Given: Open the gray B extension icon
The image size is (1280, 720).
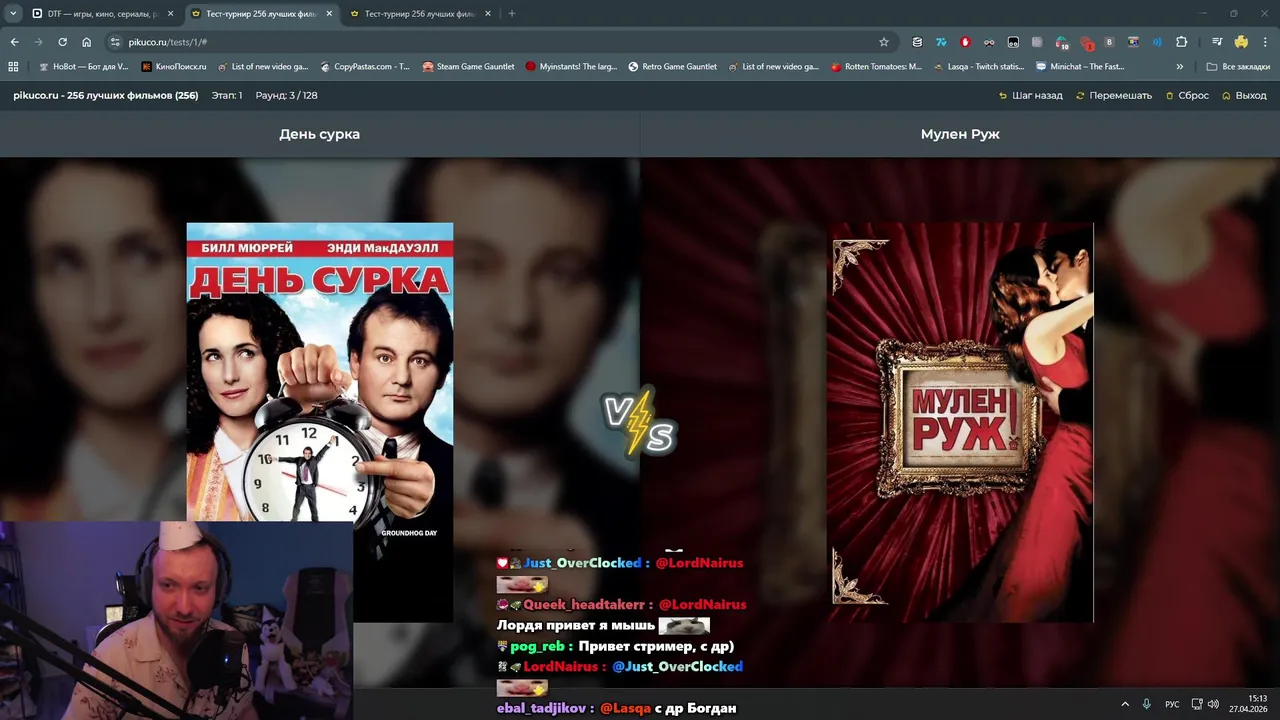Looking at the screenshot, I should pyautogui.click(x=1109, y=42).
